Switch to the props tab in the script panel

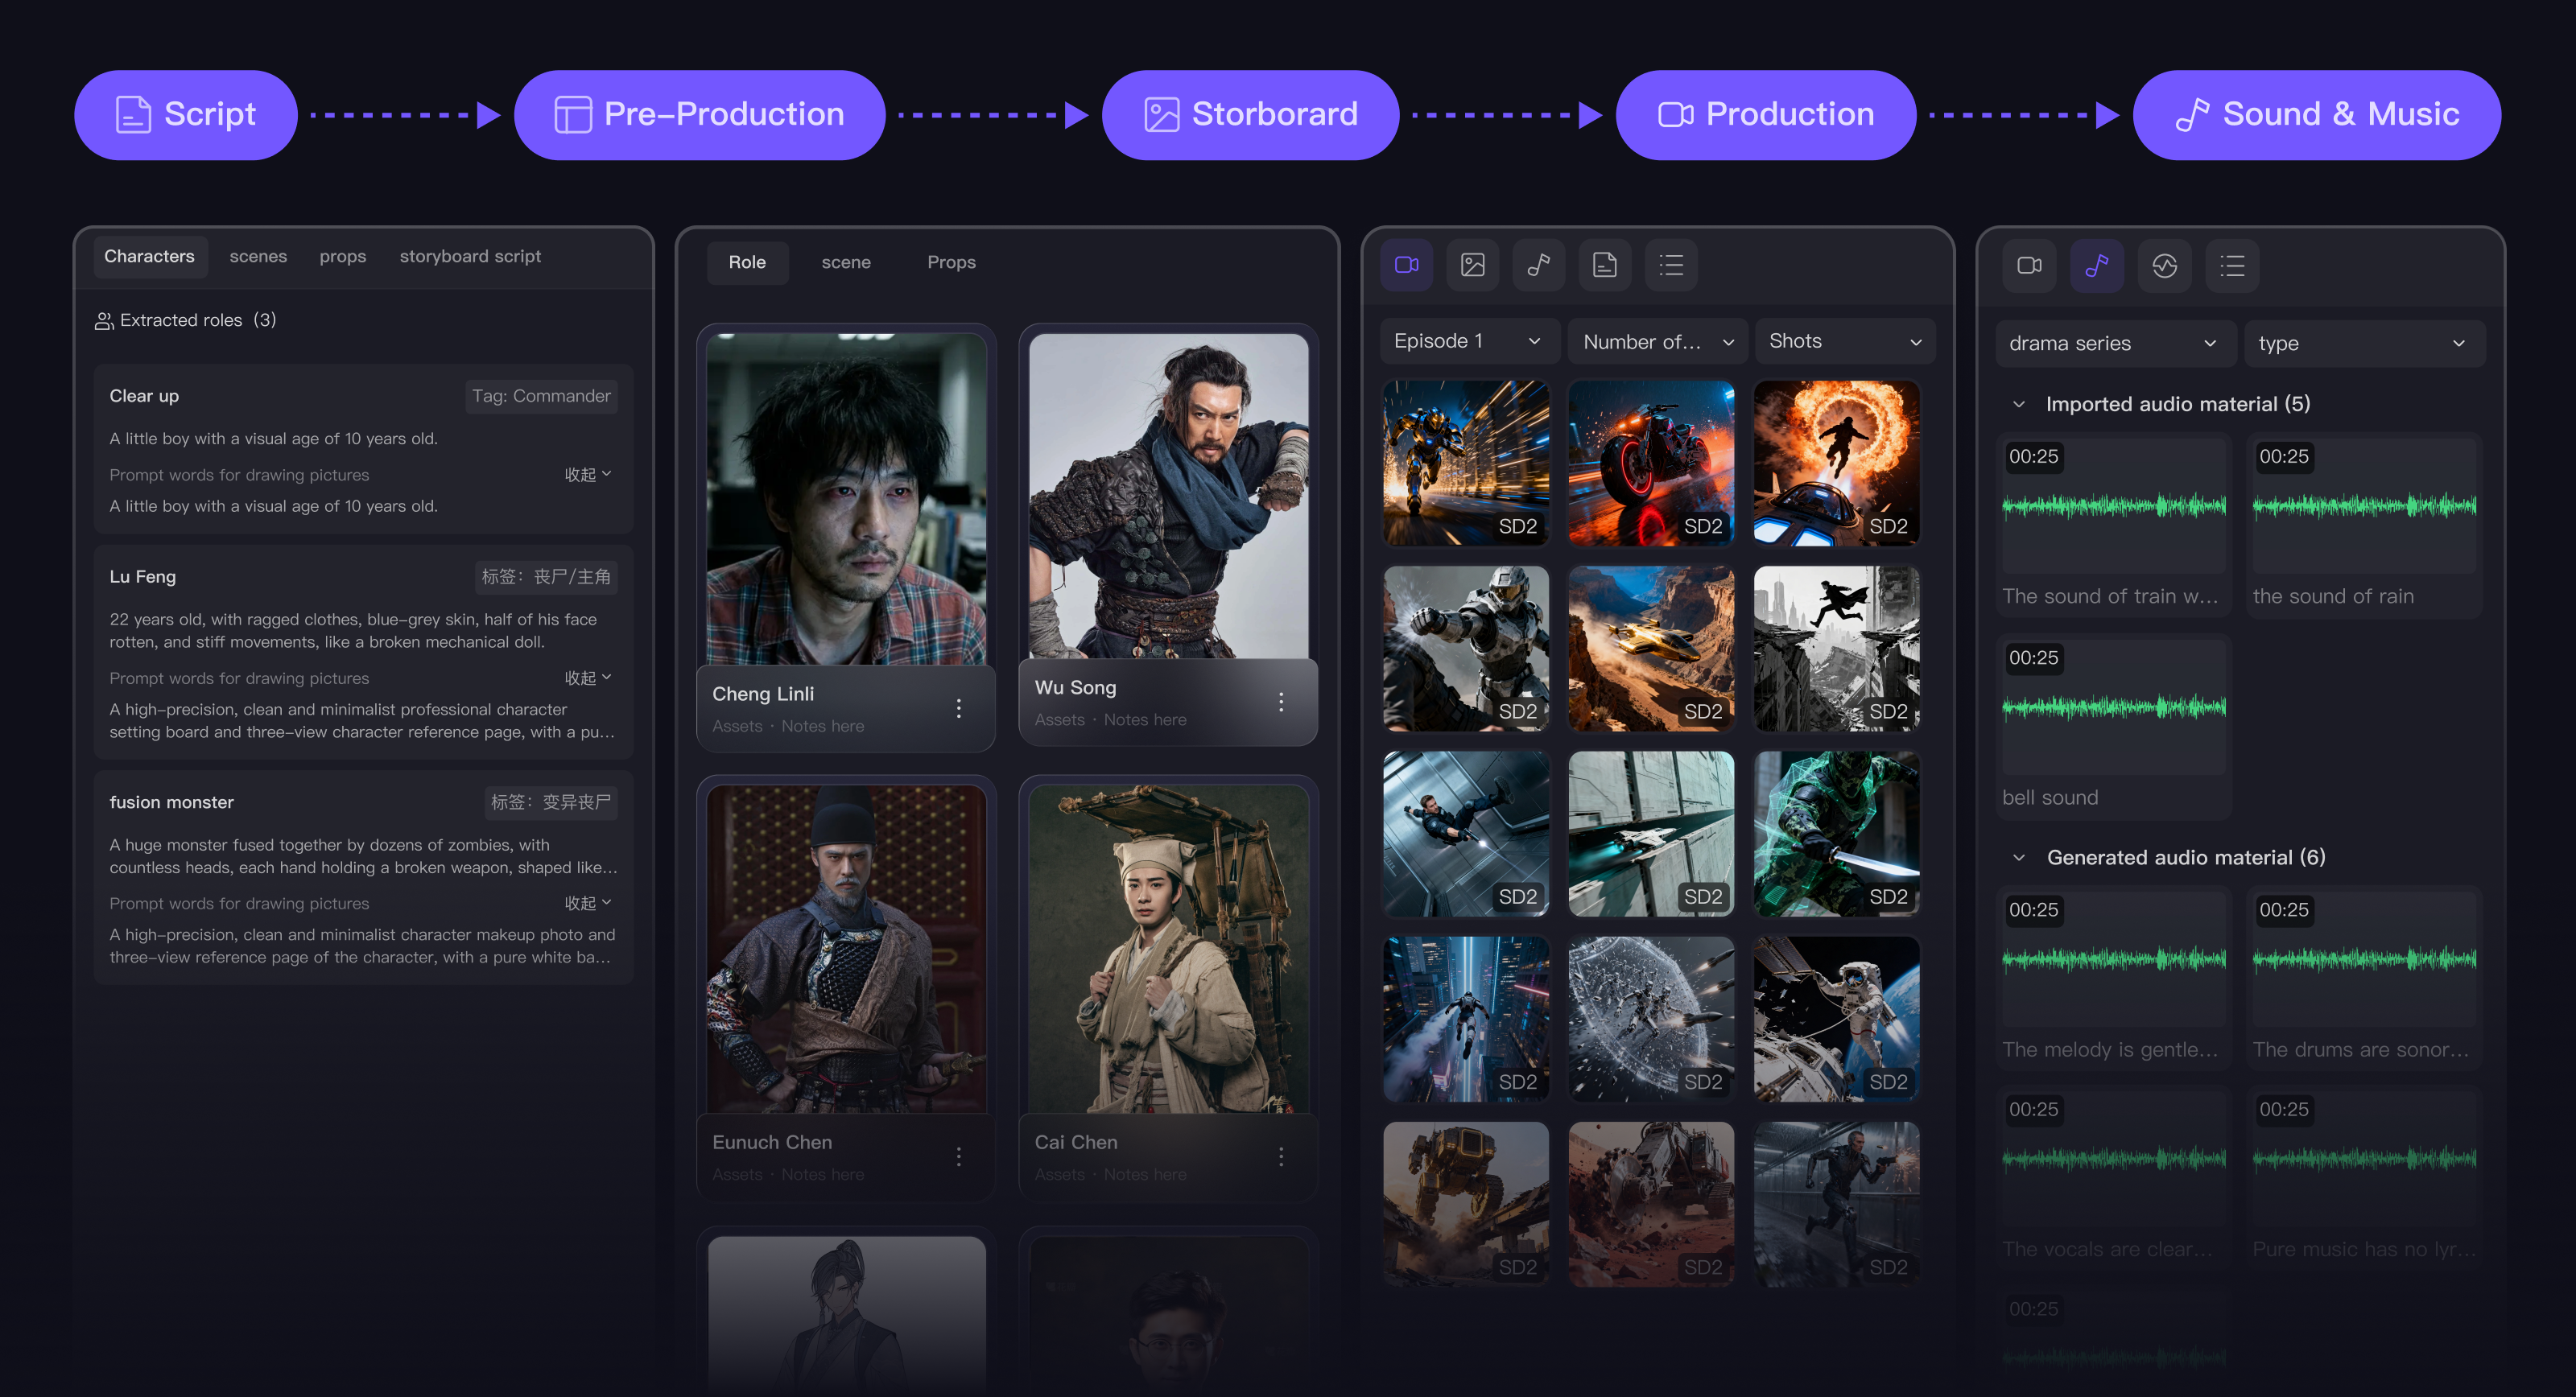pyautogui.click(x=343, y=256)
